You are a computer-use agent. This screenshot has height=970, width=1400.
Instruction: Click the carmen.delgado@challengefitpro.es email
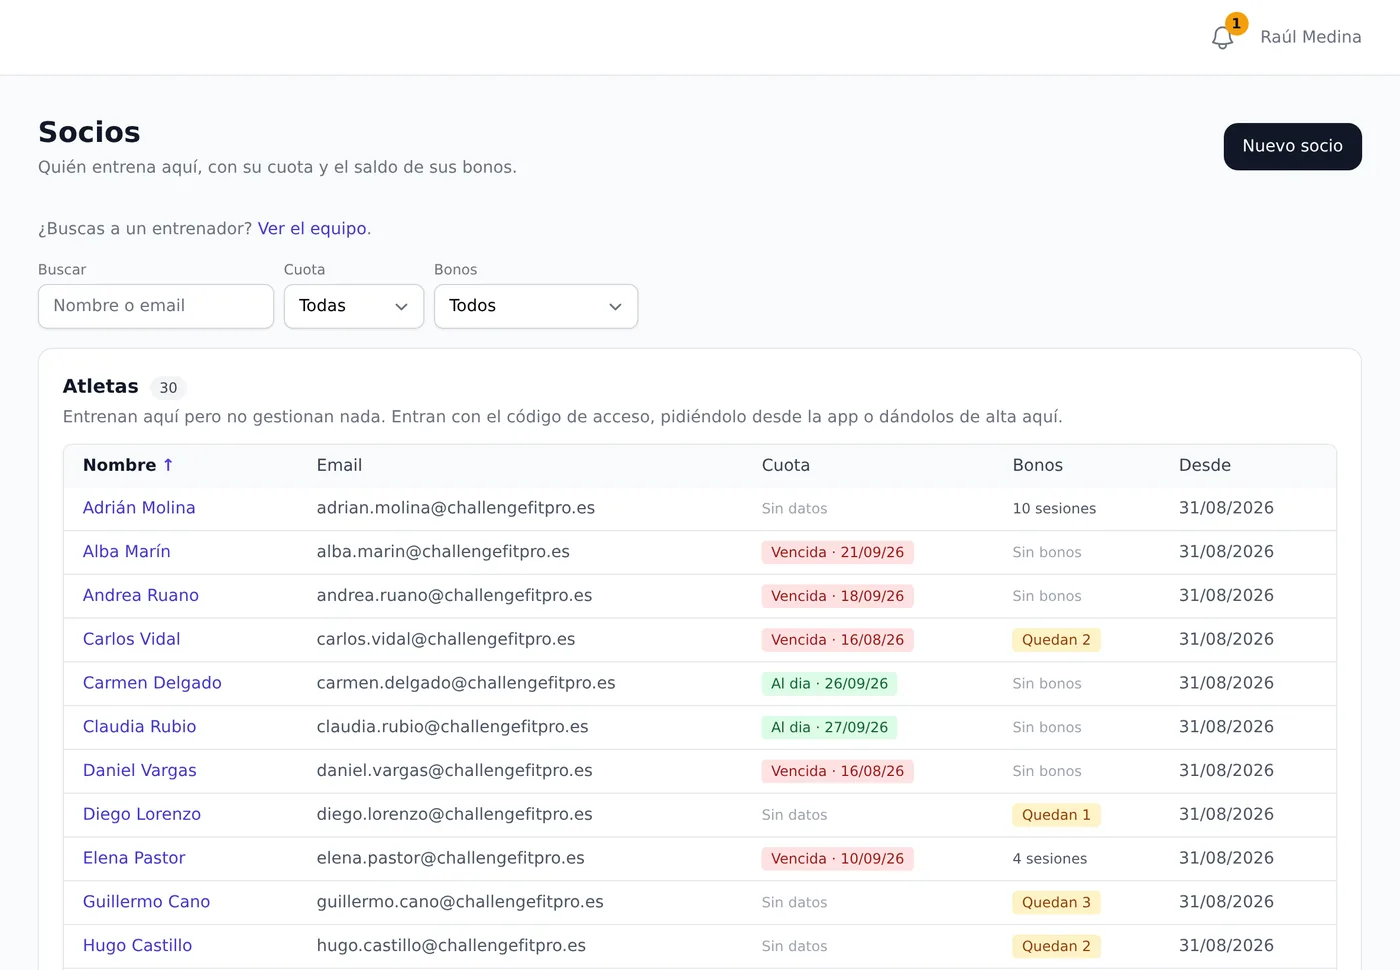466,683
